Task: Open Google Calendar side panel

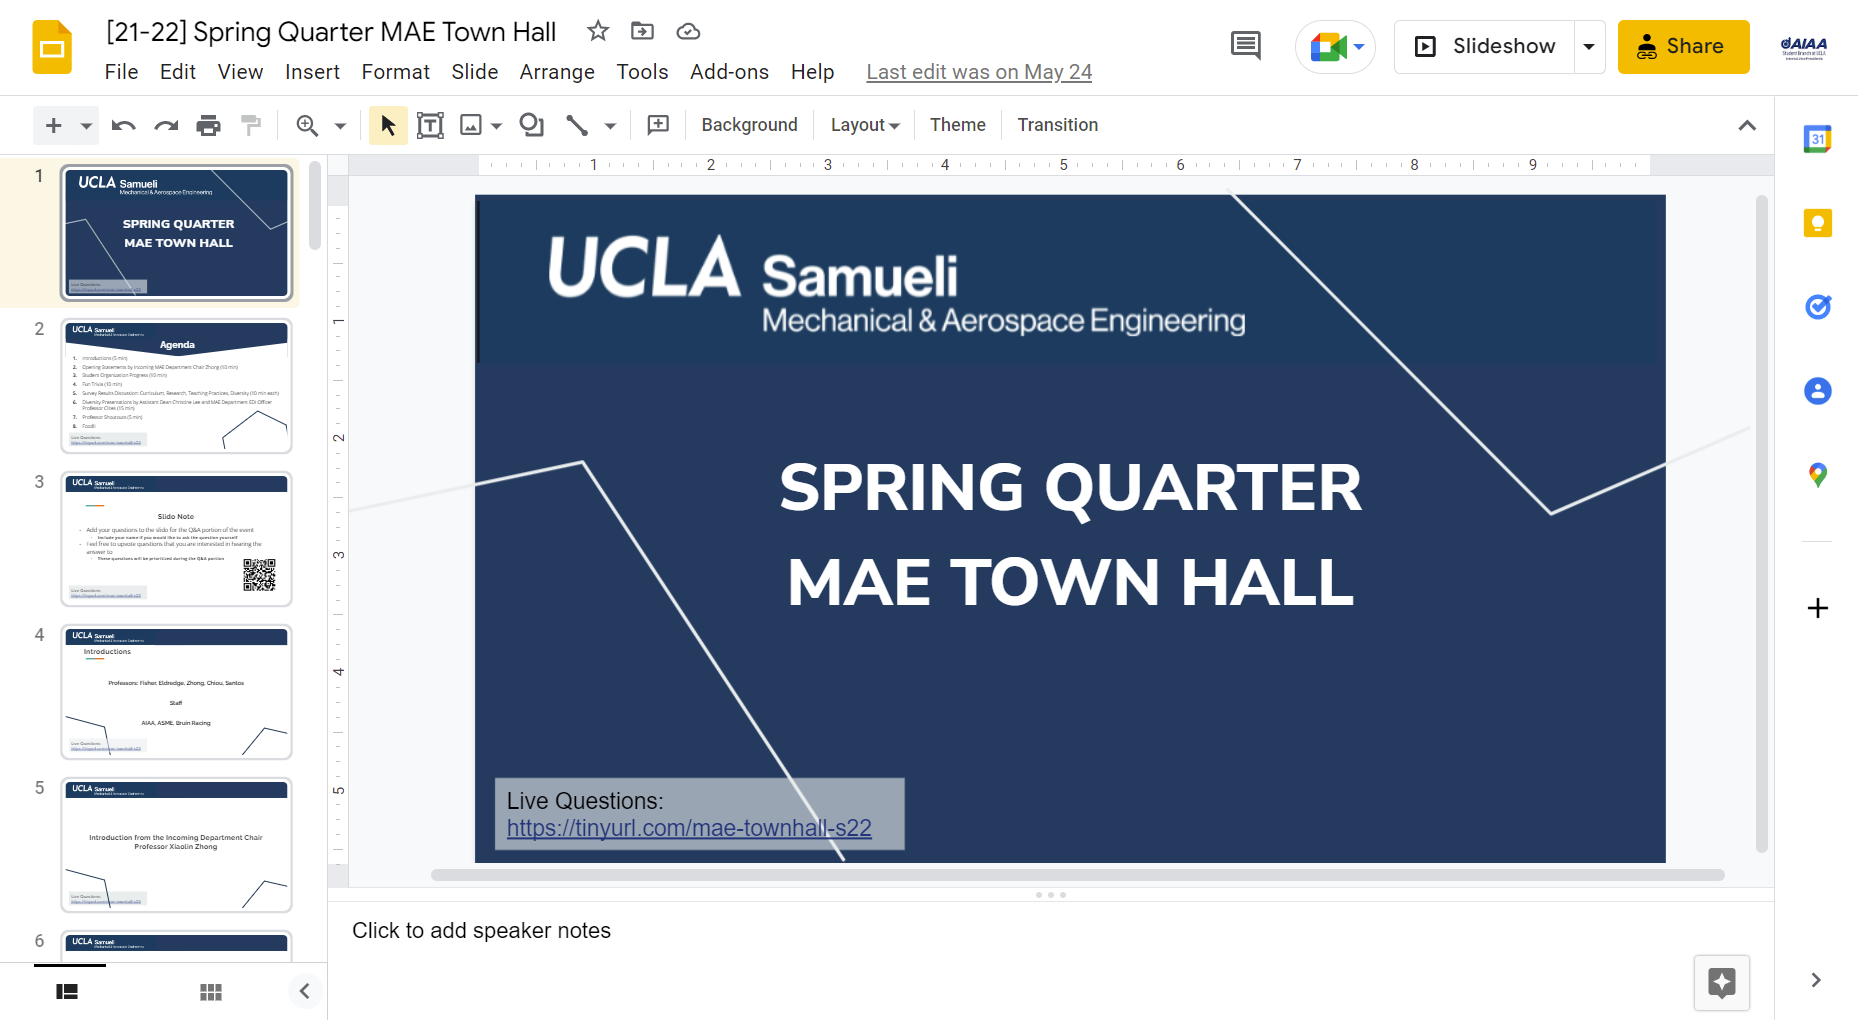Action: tap(1817, 139)
